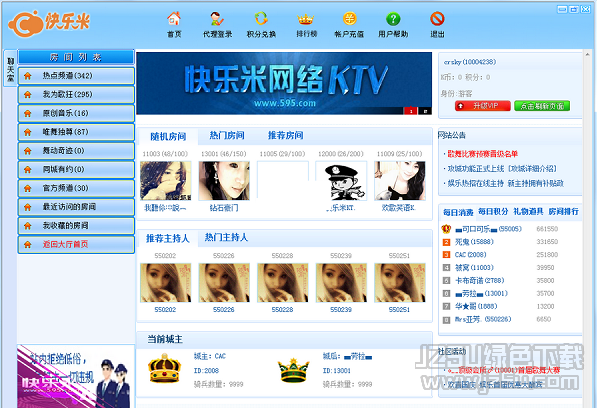Screen dimensions: 597x408
Task: Select the 推荐主持人 tab
Action: point(168,238)
